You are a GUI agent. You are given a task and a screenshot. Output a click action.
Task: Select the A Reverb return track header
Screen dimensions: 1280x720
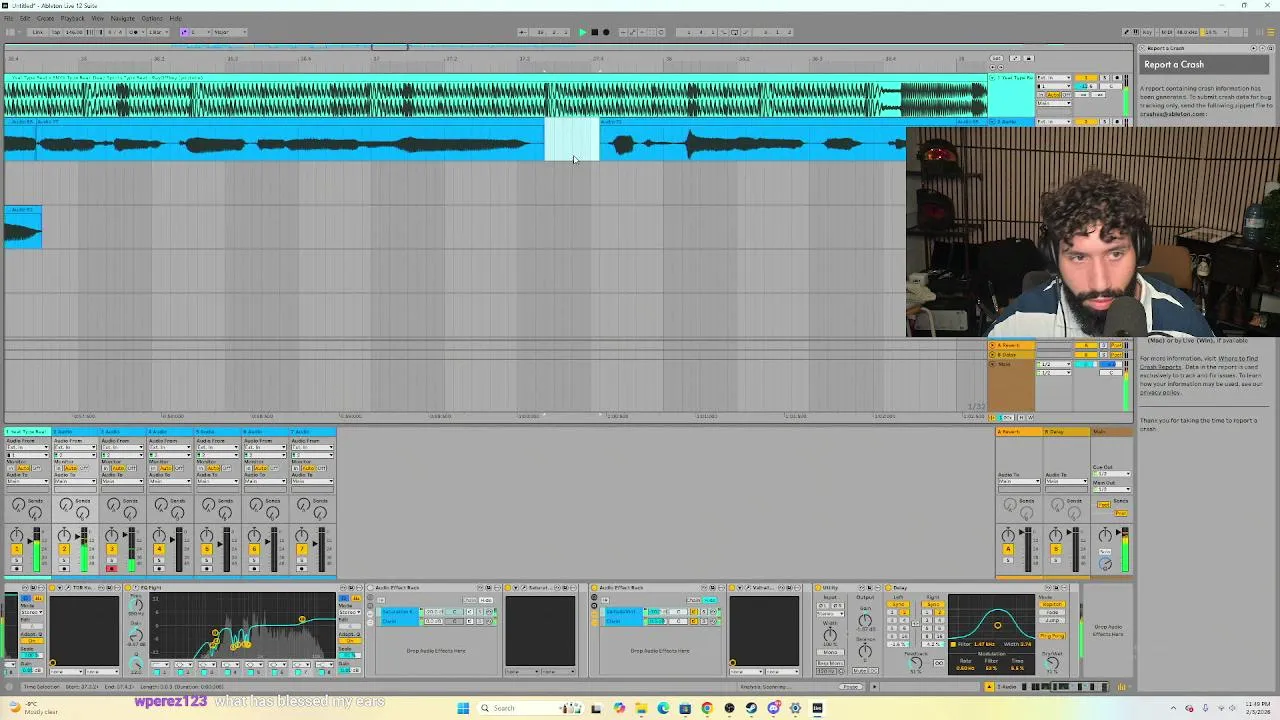click(1019, 432)
